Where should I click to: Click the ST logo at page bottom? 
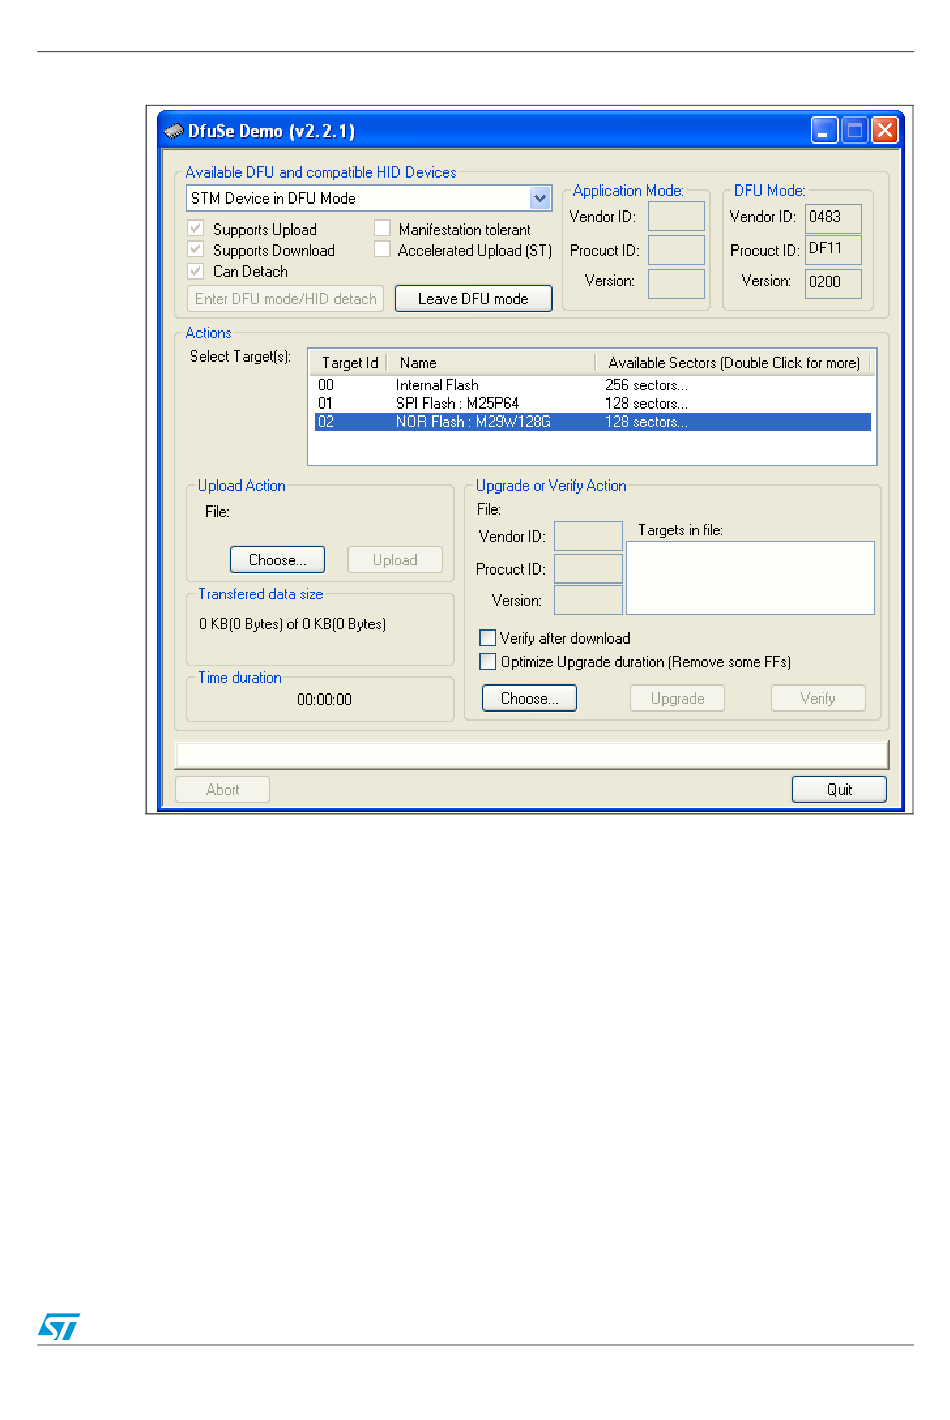59,1326
